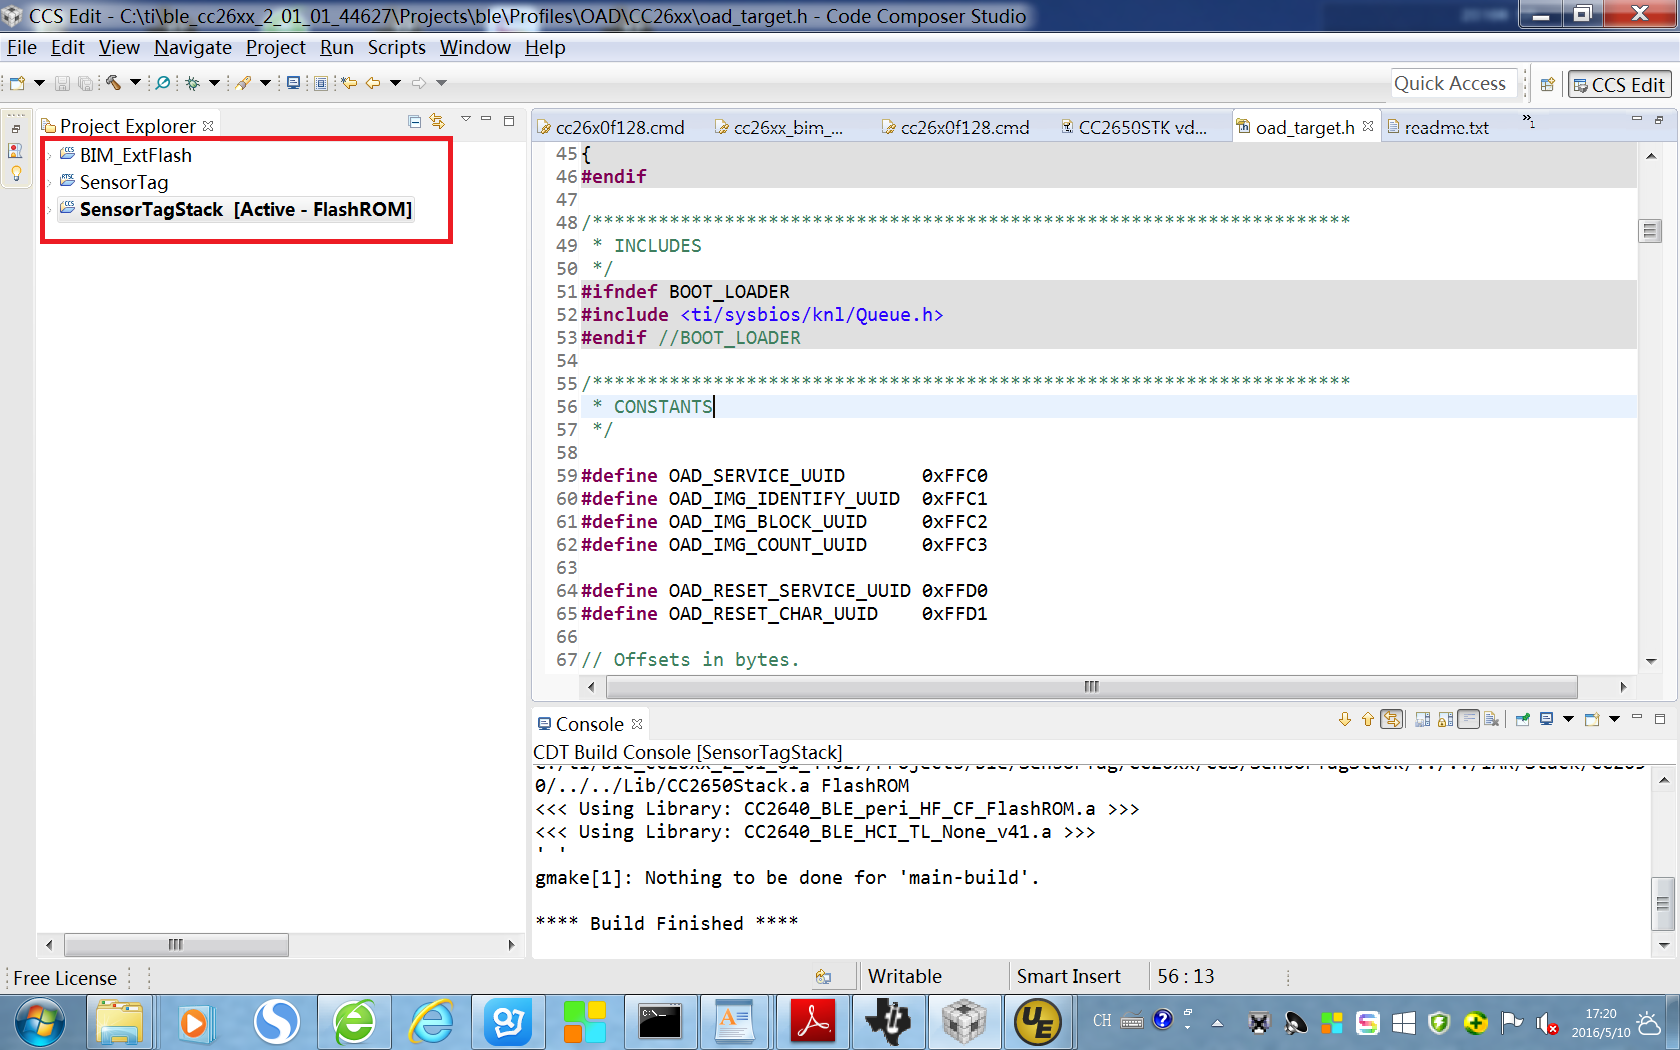The width and height of the screenshot is (1680, 1050).
Task: Click the Code Composer Studio cube taskbar icon
Action: click(964, 1022)
